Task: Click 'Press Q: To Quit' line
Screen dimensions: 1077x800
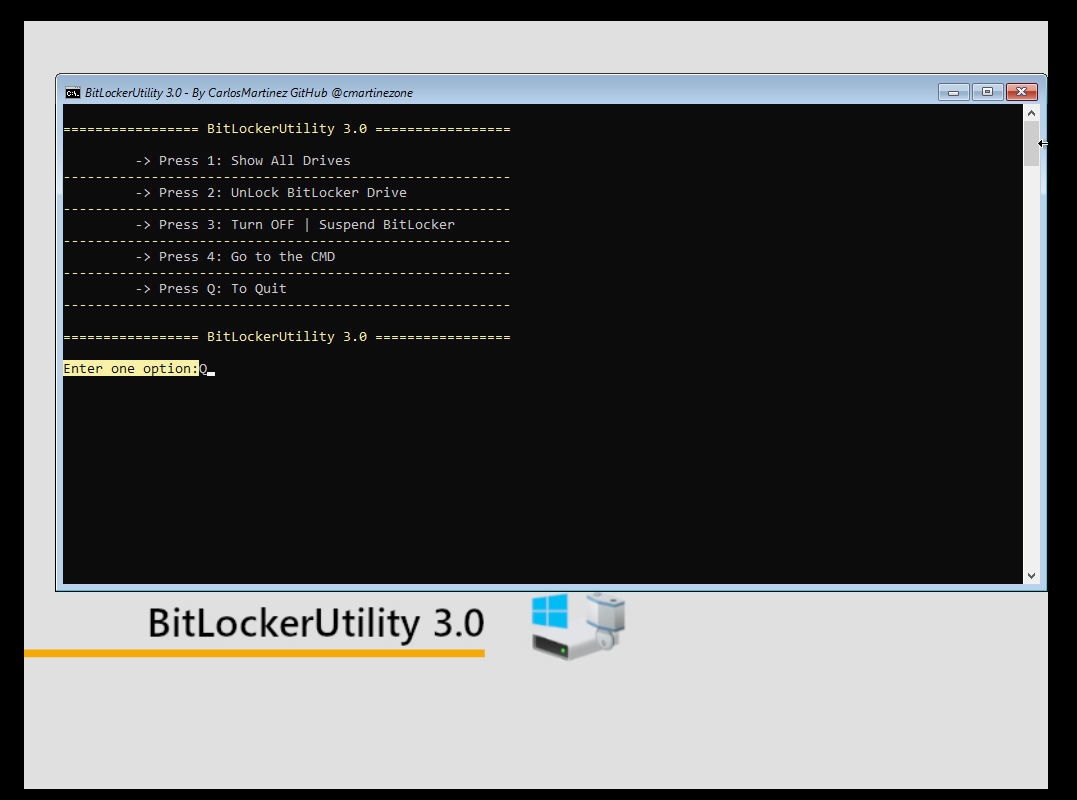Action: click(211, 289)
